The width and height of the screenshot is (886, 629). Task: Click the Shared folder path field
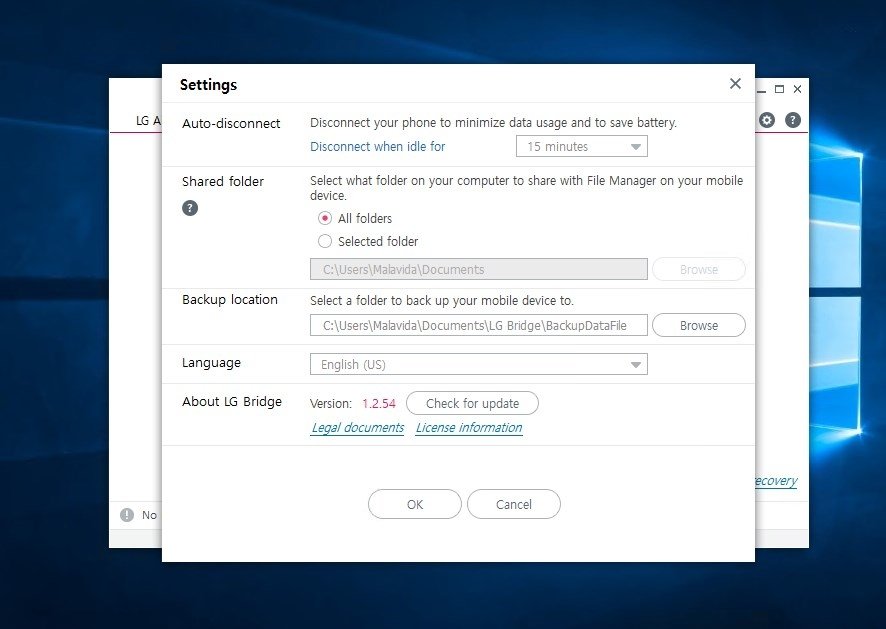[x=479, y=270]
